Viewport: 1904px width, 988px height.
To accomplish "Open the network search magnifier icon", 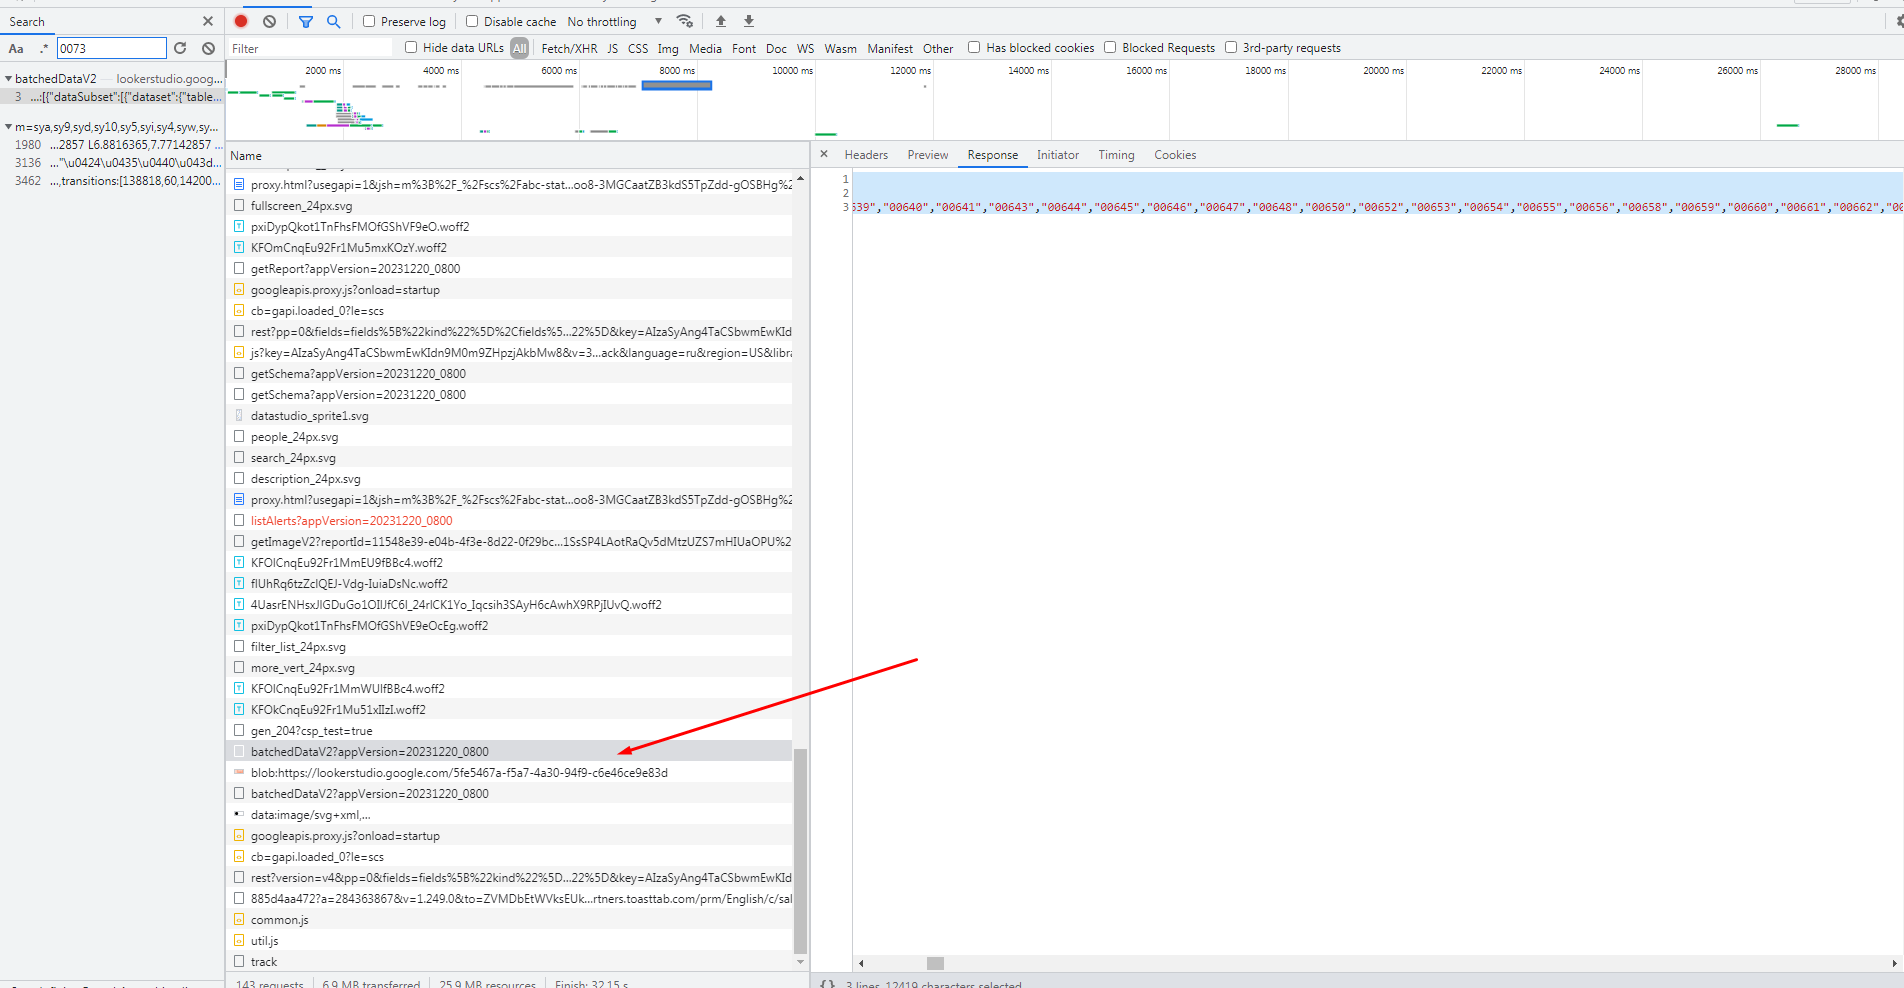I will click(x=334, y=21).
